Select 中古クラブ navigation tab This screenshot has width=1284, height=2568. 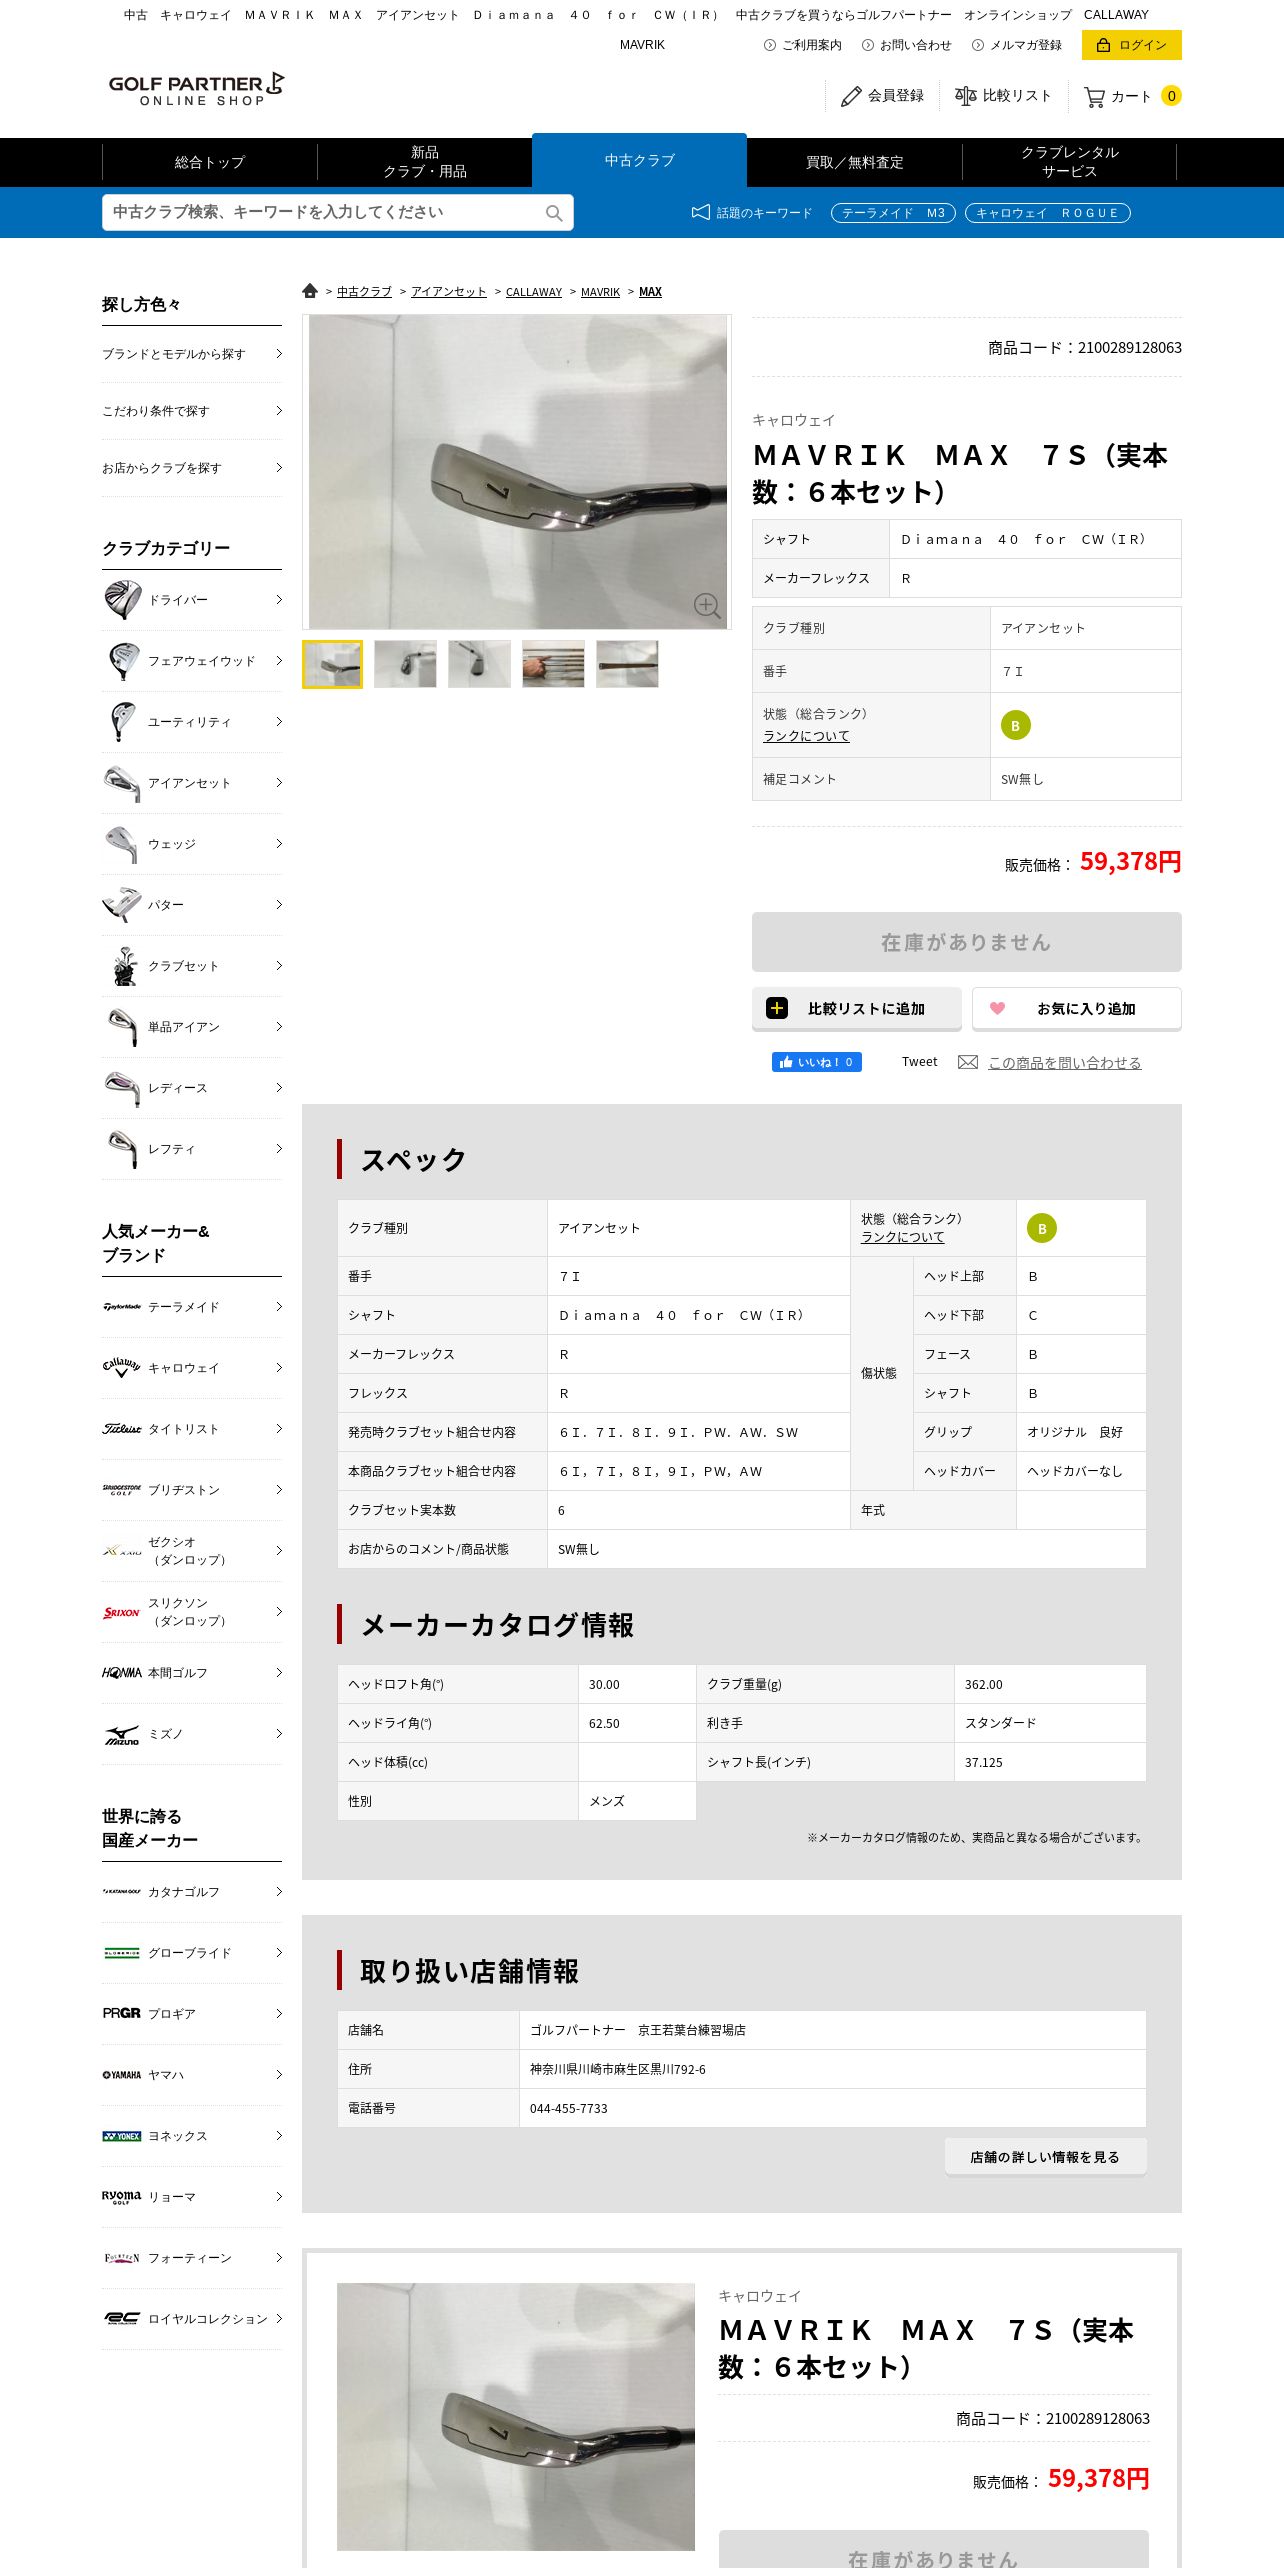coord(640,160)
